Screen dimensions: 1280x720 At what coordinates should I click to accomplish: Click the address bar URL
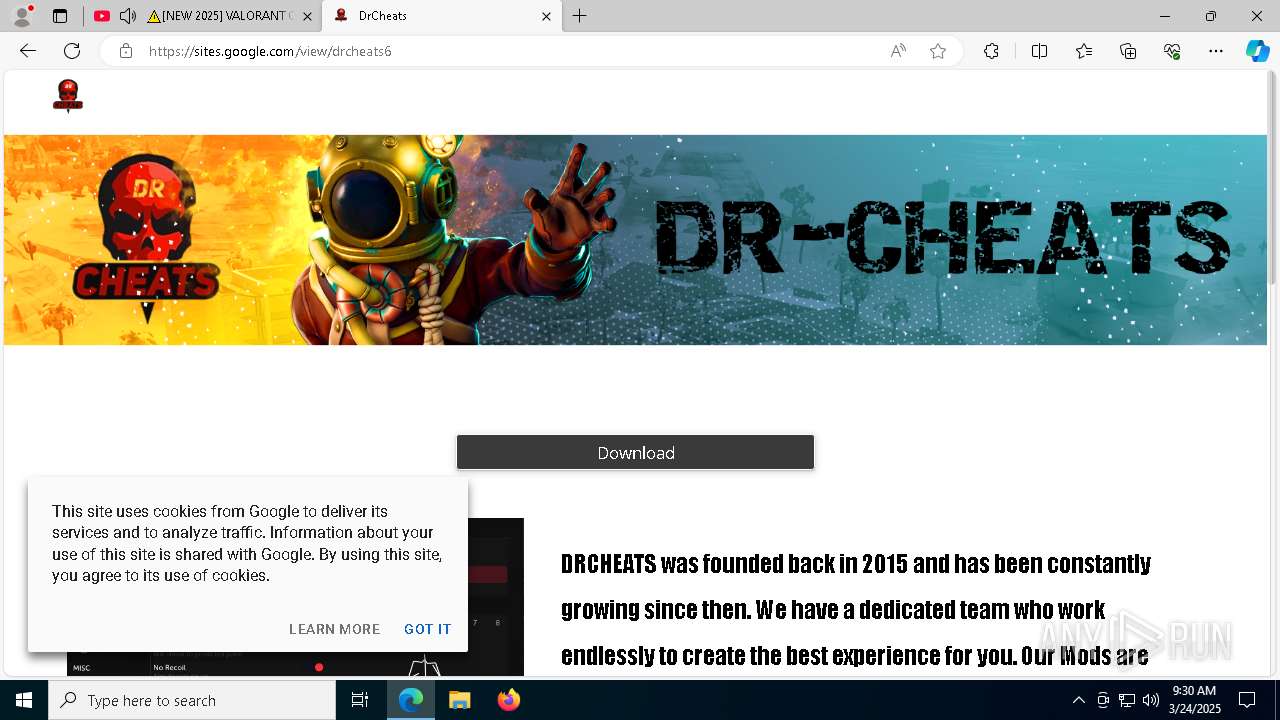pyautogui.click(x=270, y=51)
